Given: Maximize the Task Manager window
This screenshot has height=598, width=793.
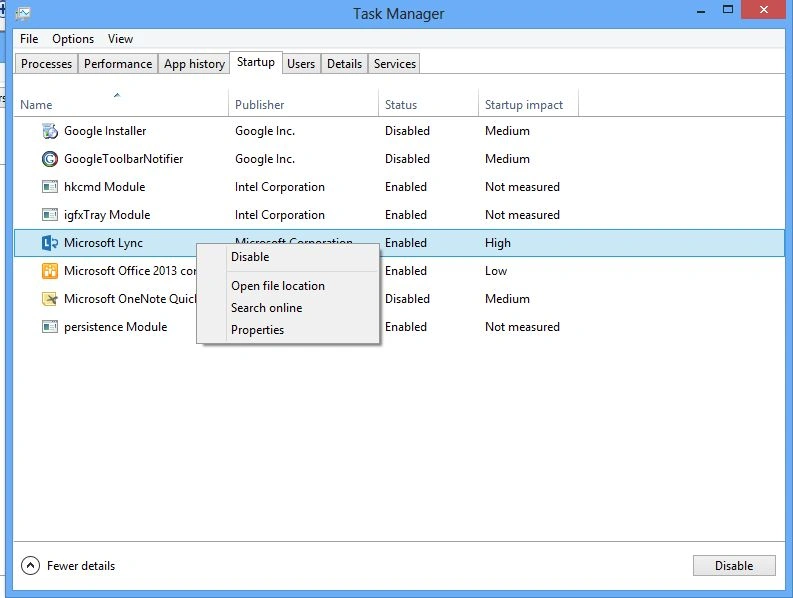Looking at the screenshot, I should point(728,10).
